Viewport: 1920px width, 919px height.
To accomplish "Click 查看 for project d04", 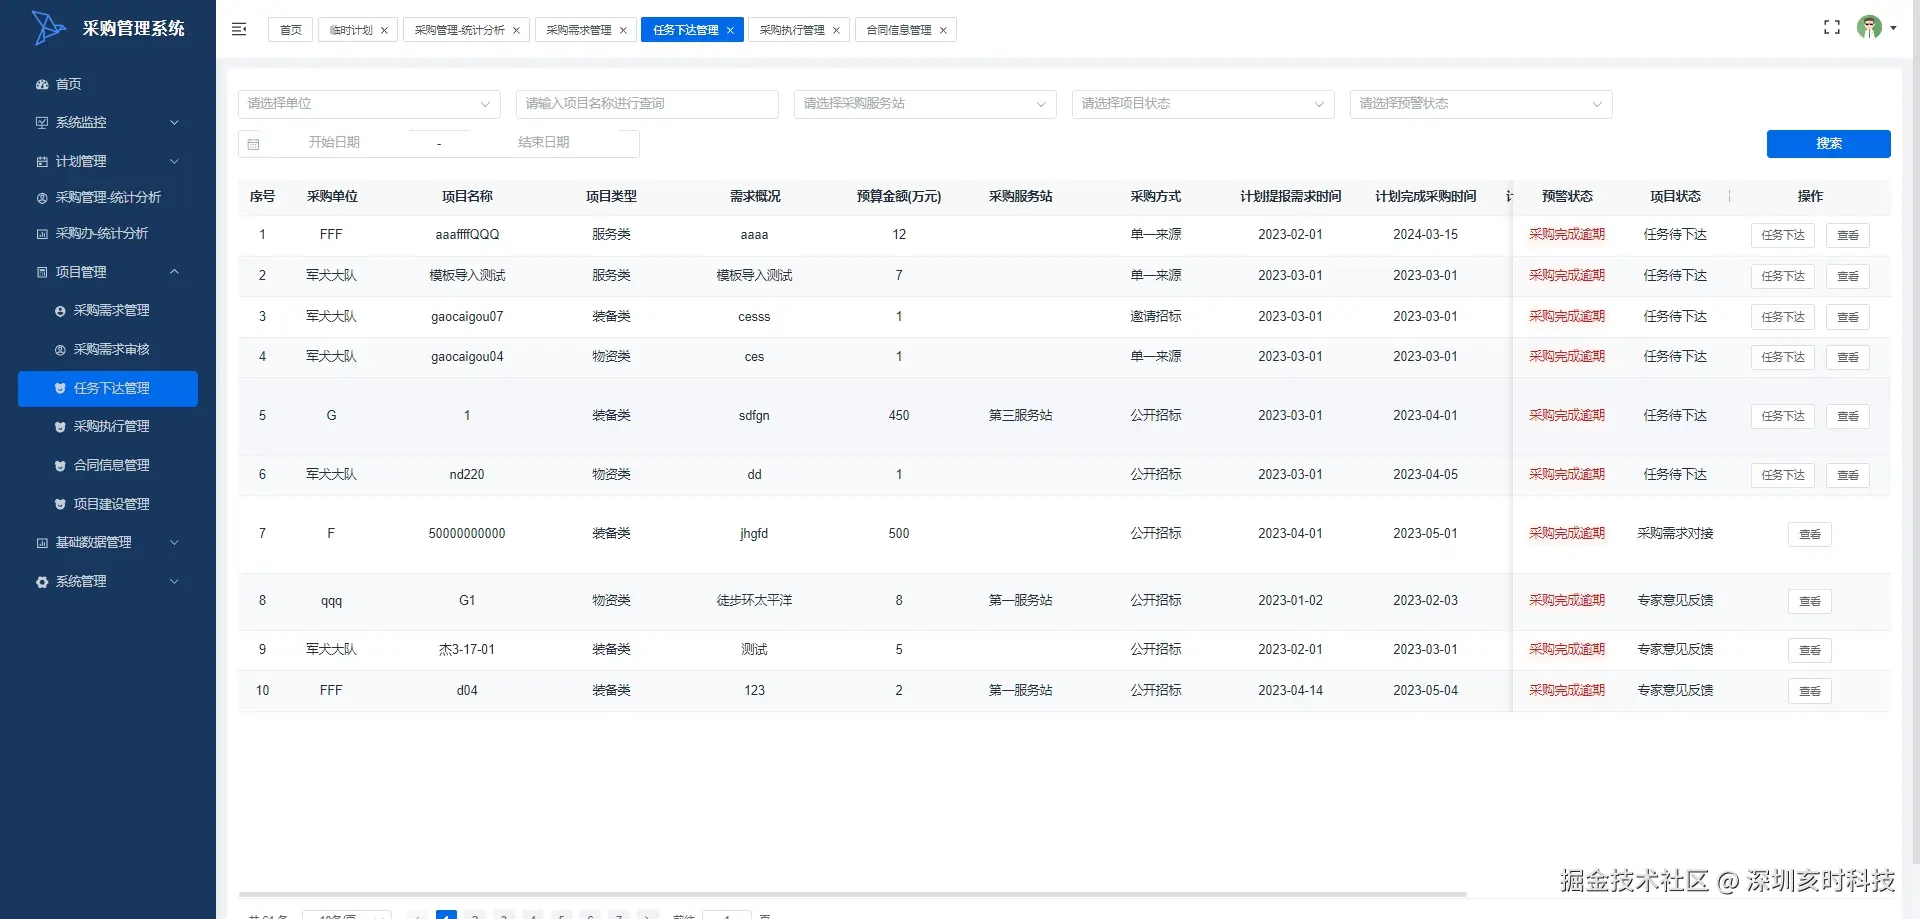I will coord(1810,692).
